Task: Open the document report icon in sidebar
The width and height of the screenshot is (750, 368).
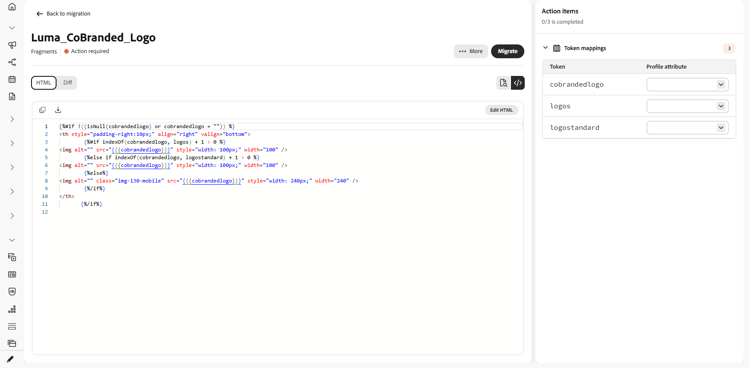Action: [x=12, y=97]
